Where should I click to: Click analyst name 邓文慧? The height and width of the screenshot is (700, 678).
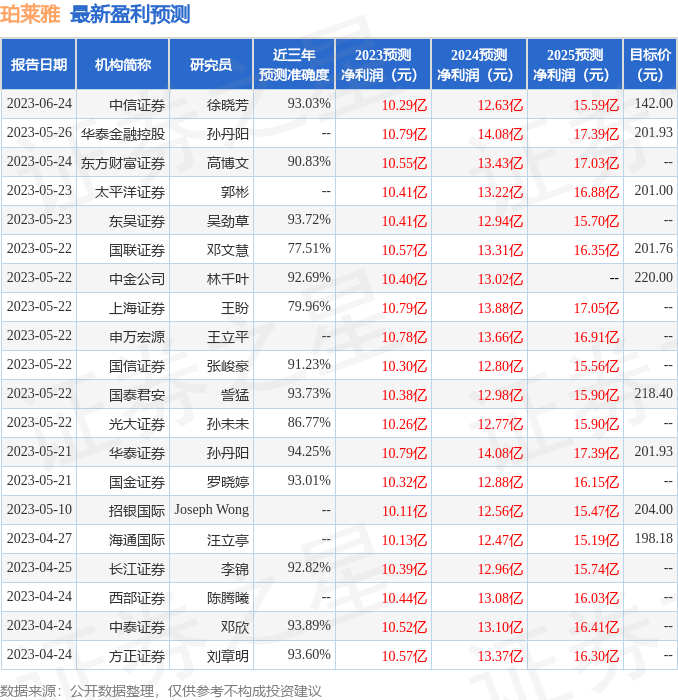pyautogui.click(x=228, y=250)
